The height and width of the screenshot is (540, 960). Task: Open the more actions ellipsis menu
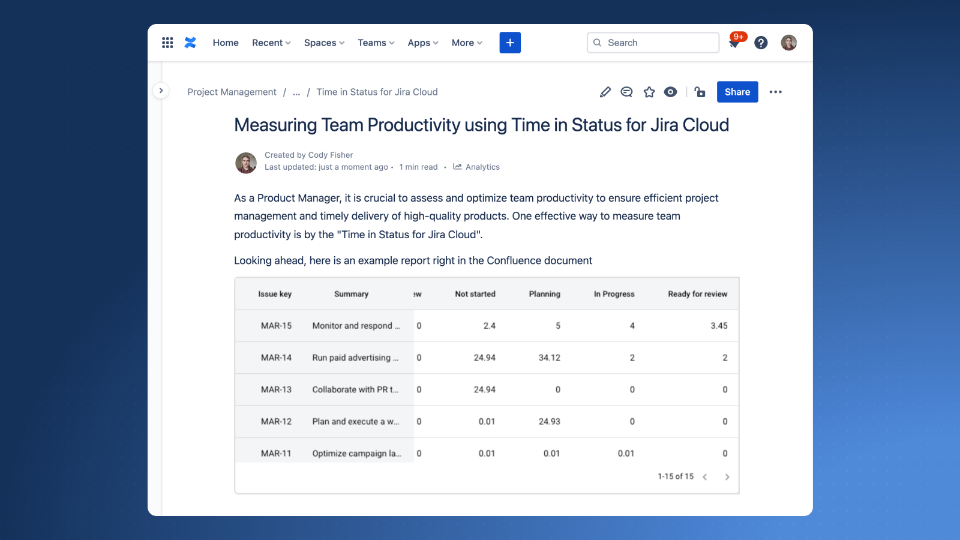[x=776, y=92]
